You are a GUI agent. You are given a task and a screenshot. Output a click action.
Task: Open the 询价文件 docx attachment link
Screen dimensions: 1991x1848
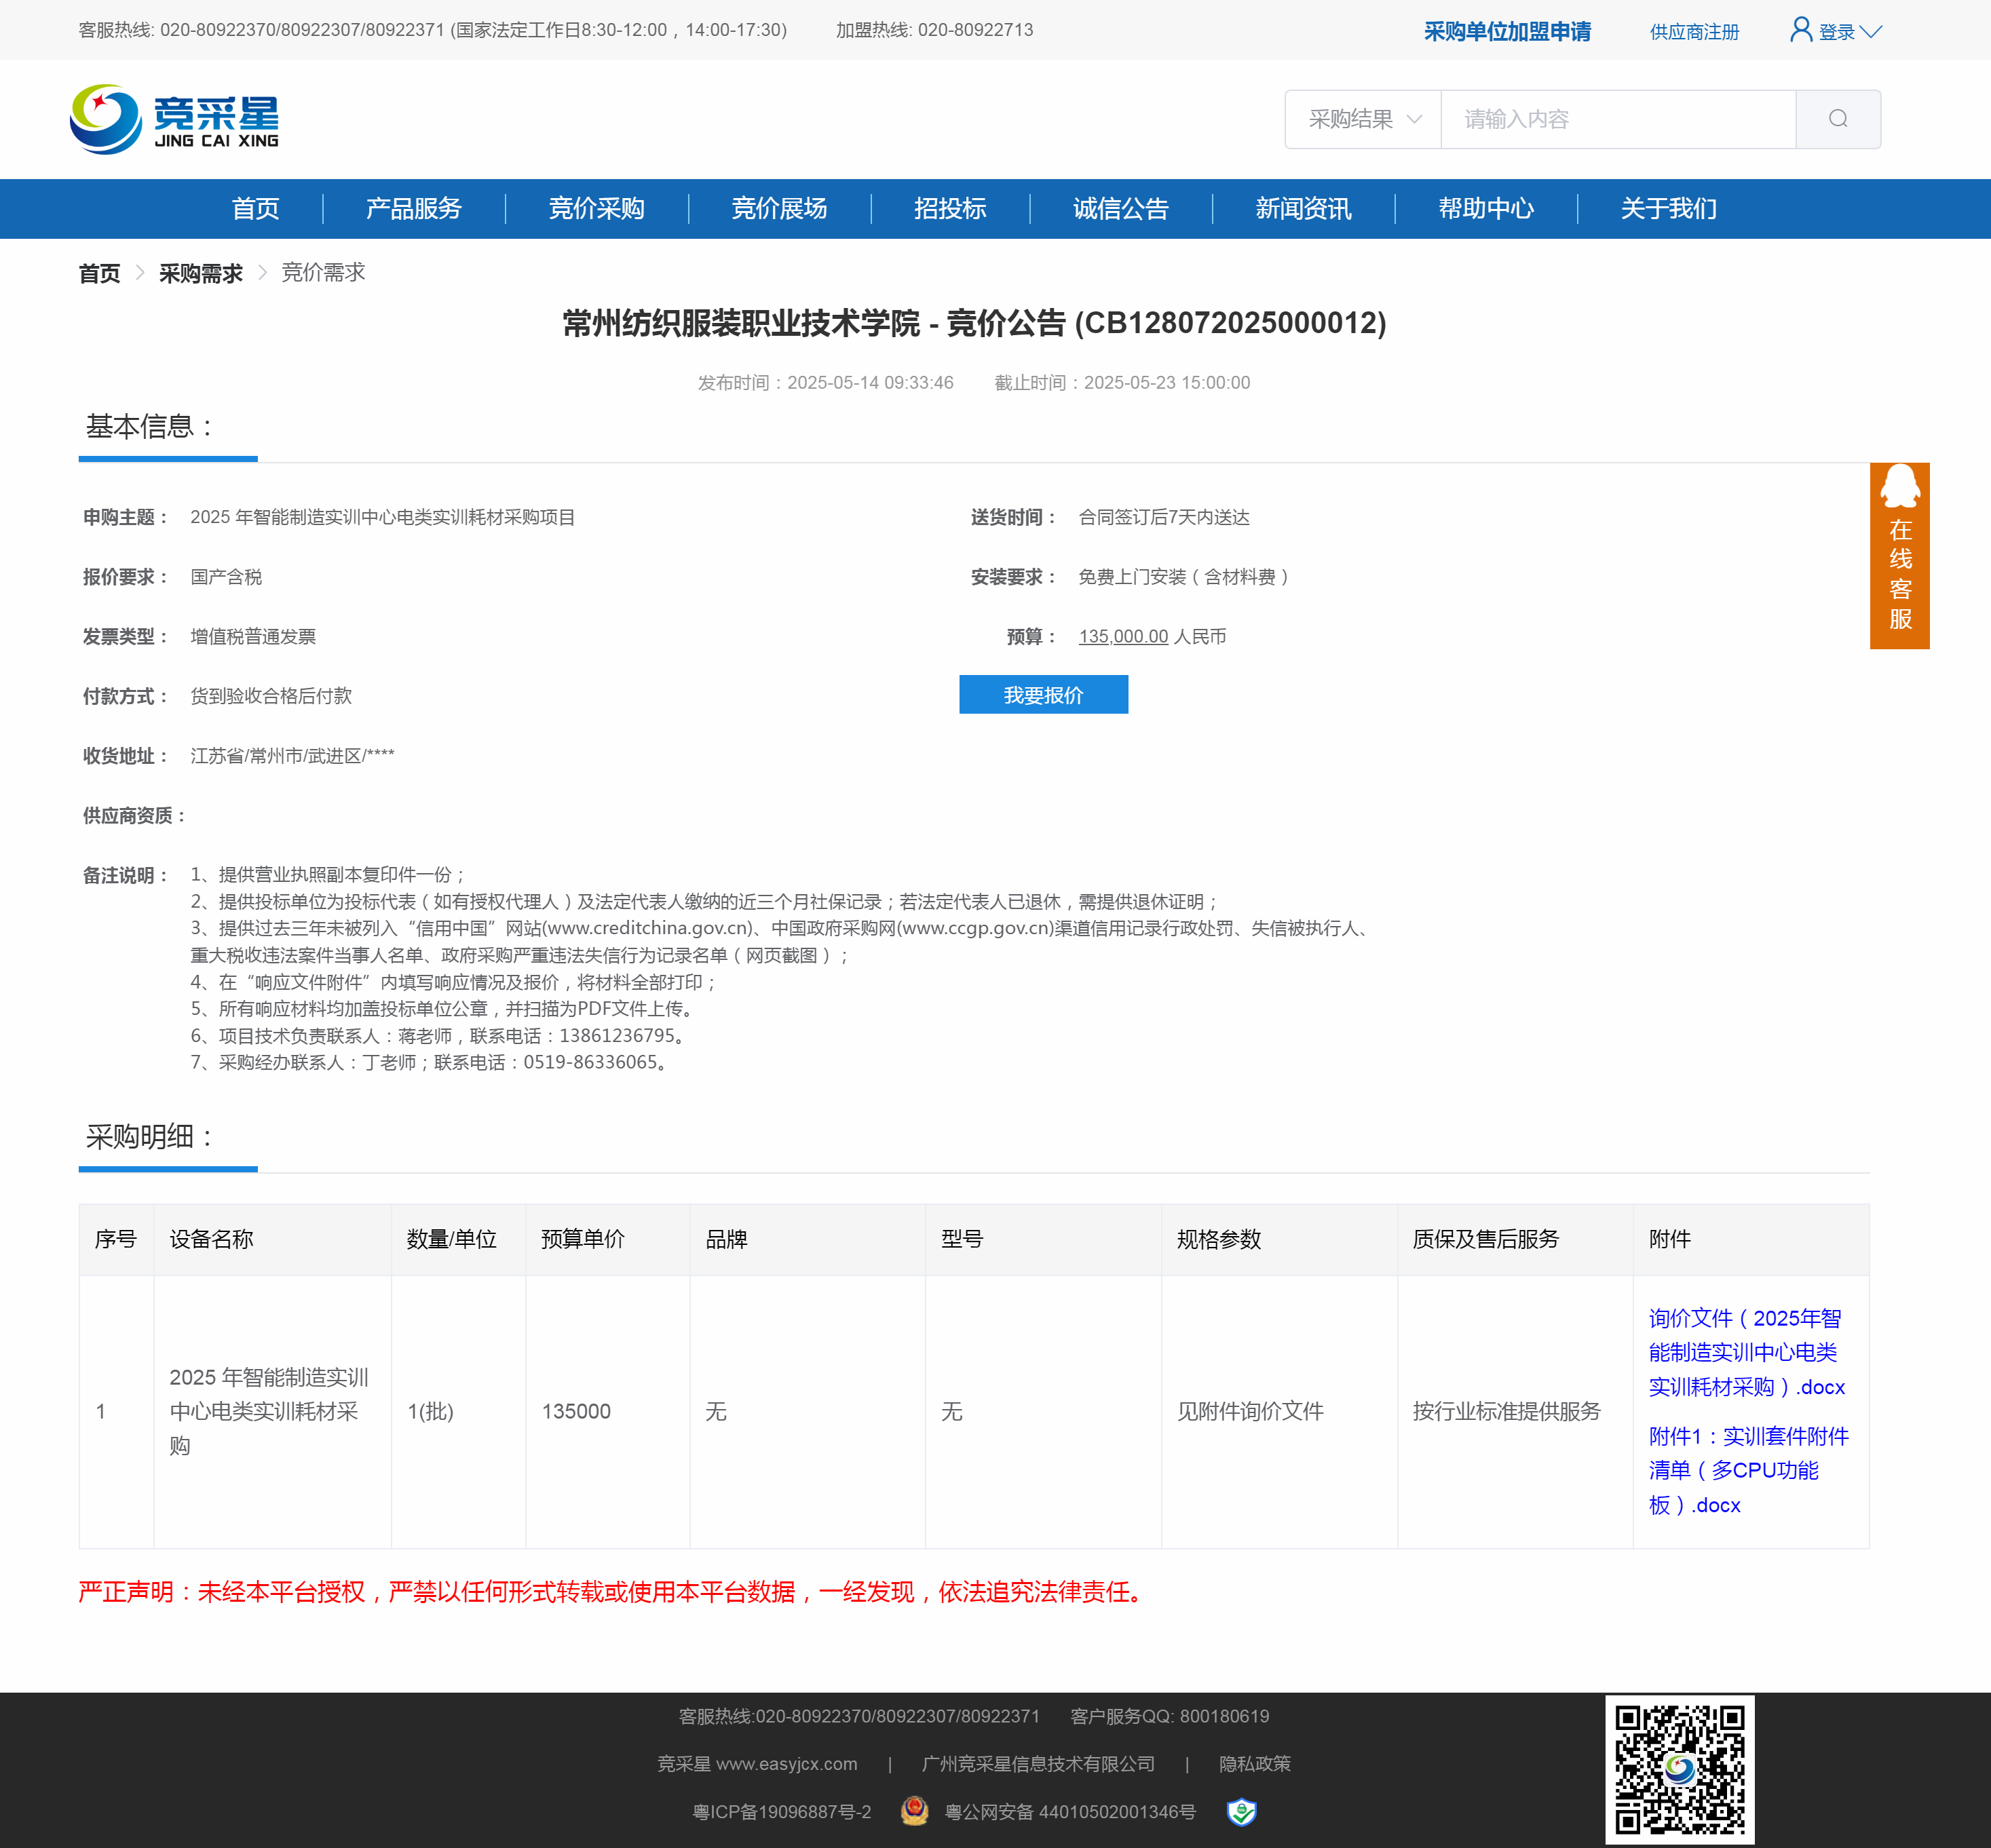point(1745,1352)
